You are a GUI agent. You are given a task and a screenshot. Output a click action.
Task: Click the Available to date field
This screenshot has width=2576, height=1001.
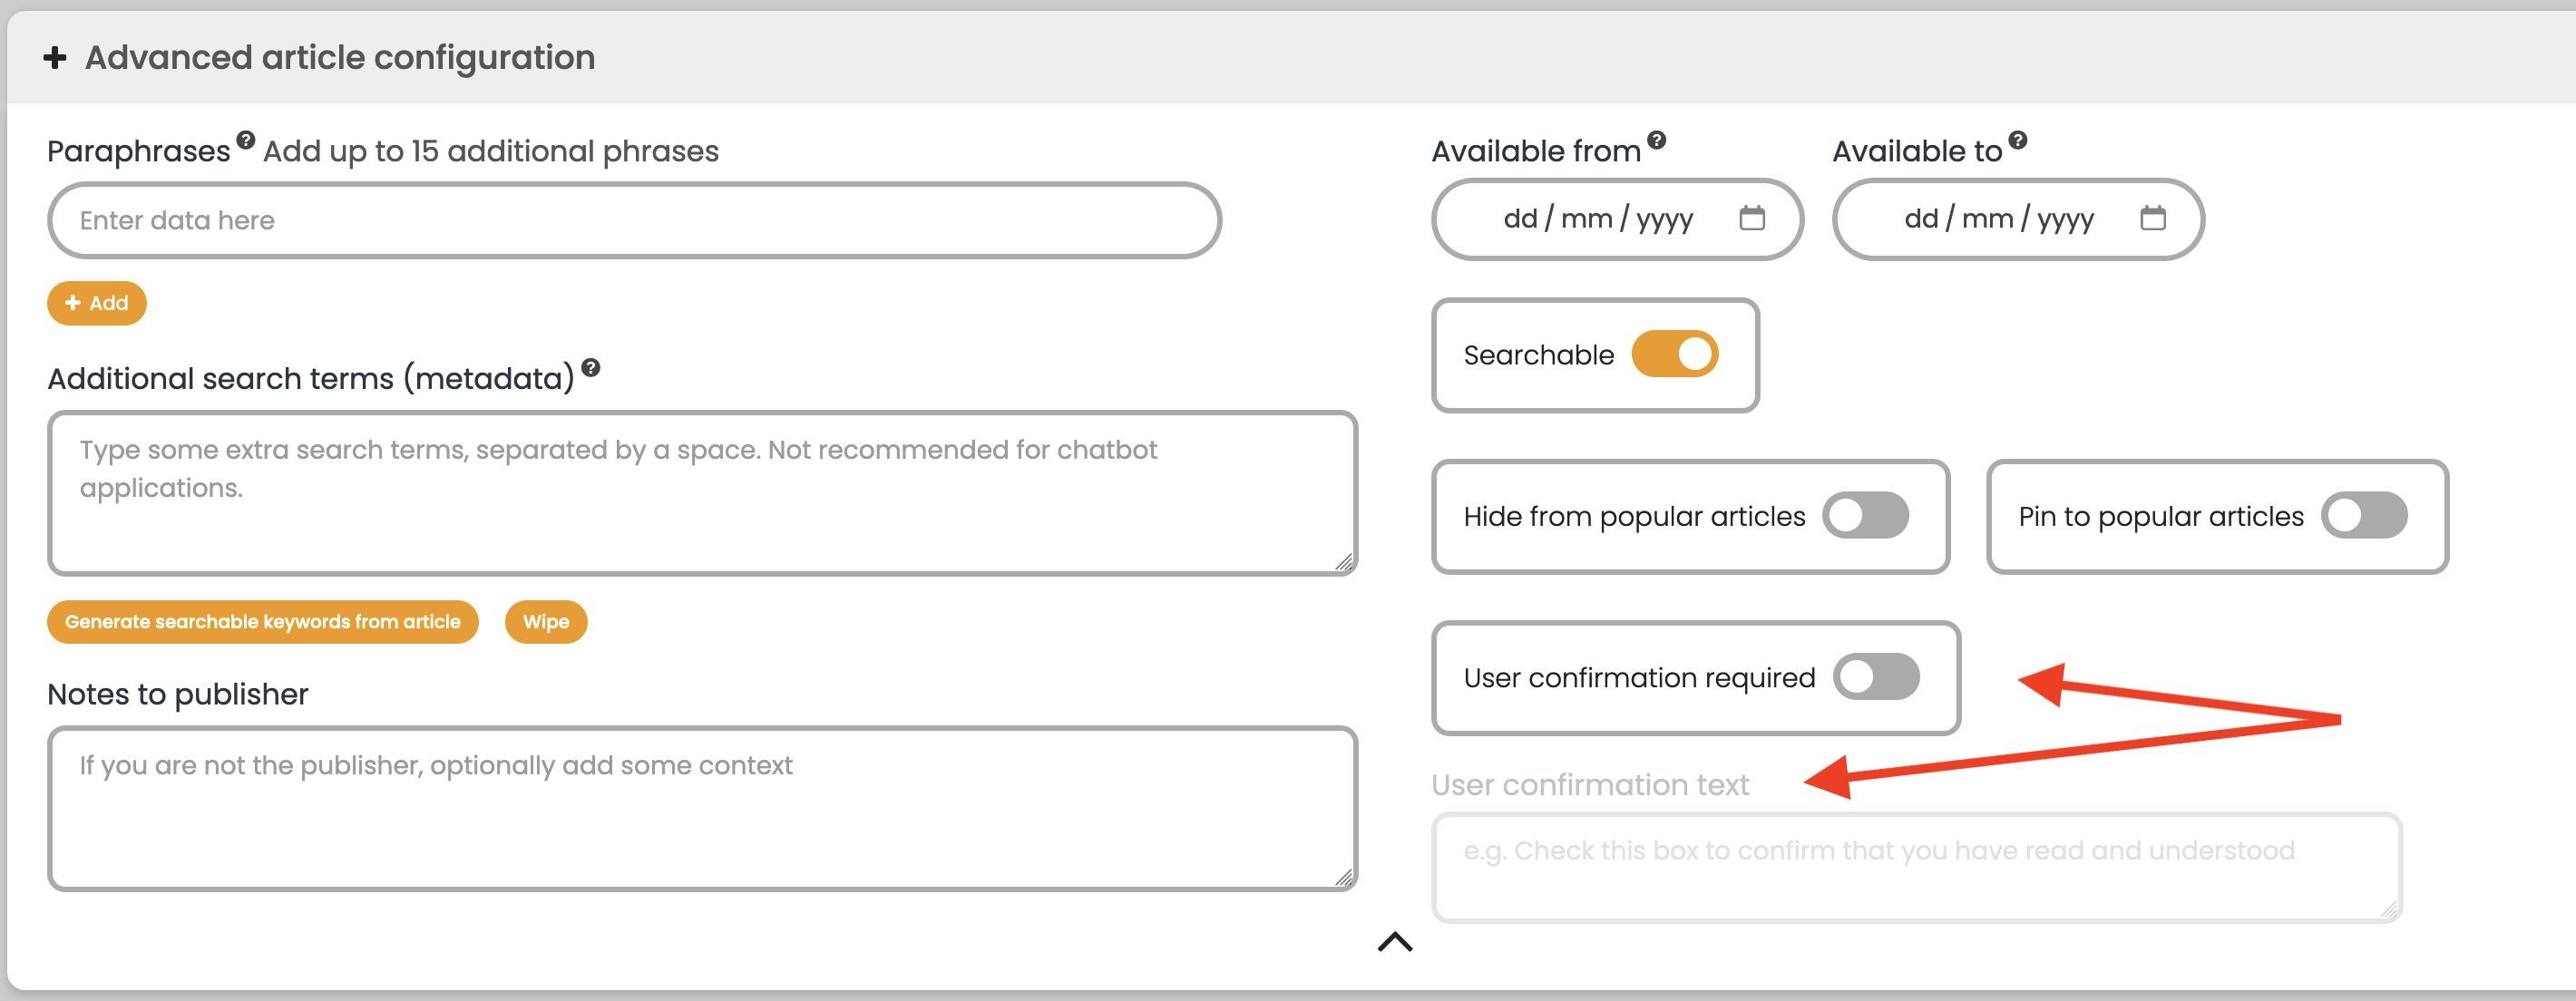tap(2018, 219)
